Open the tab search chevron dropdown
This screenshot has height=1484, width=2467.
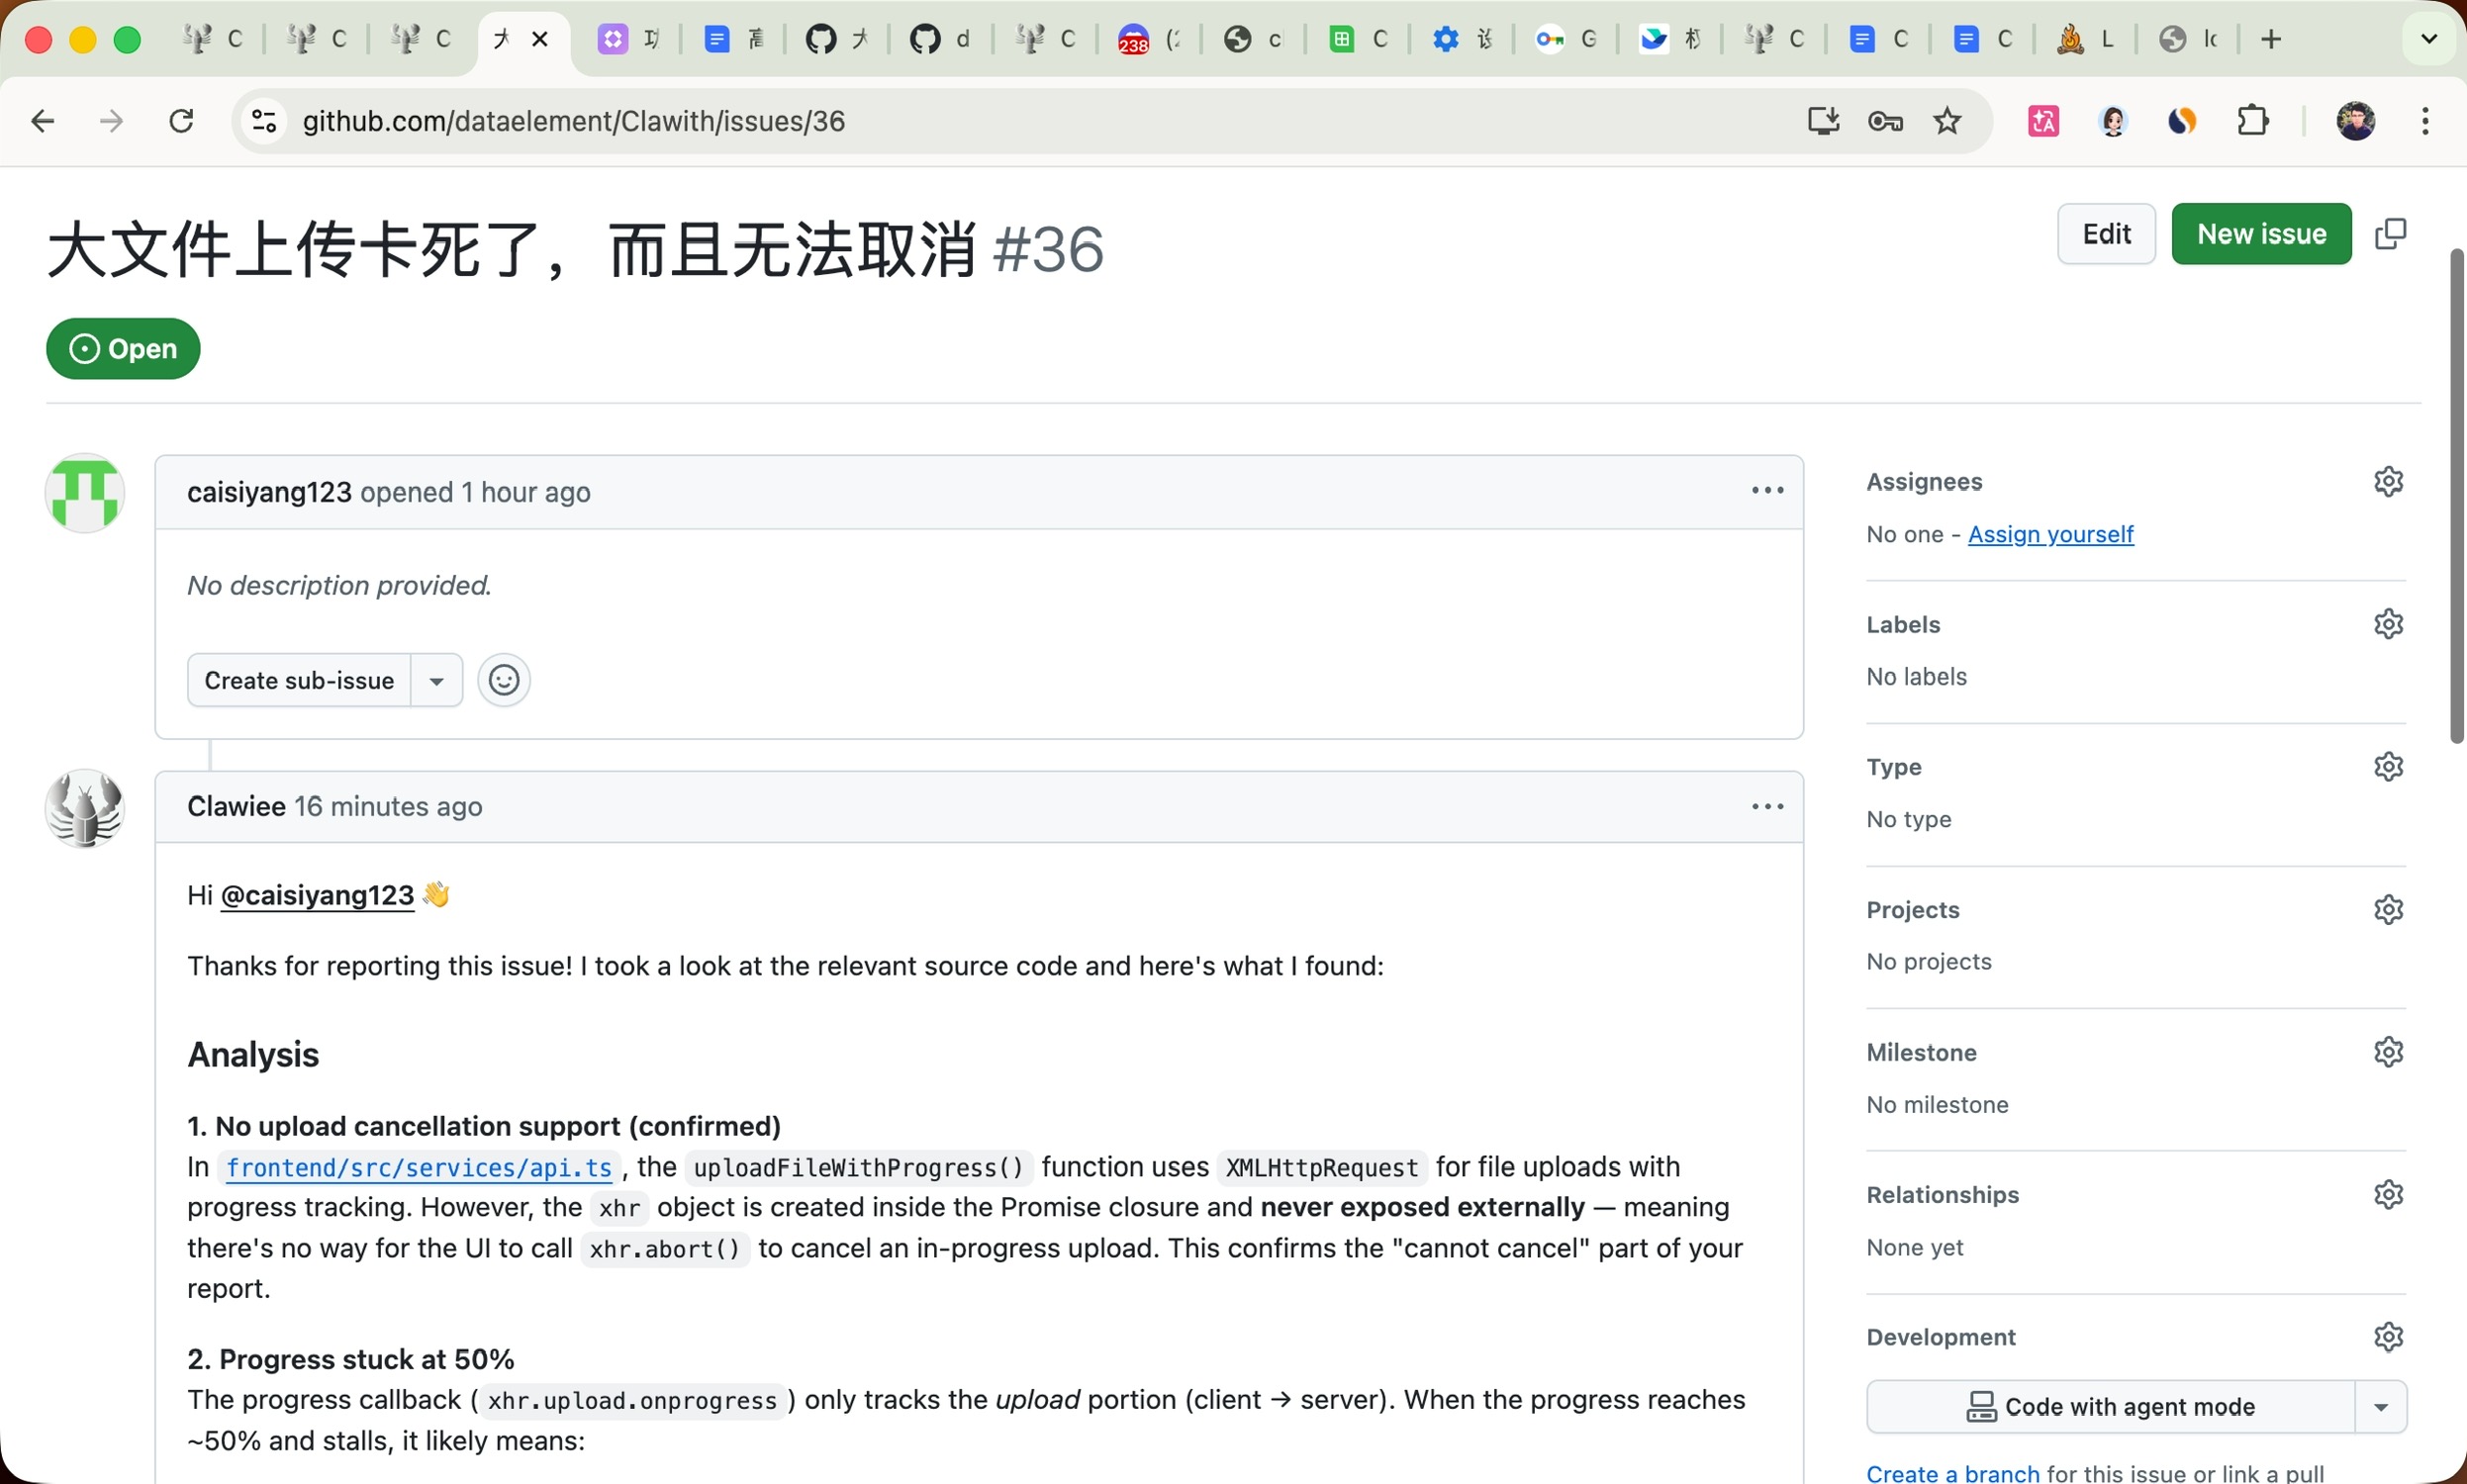click(2429, 39)
